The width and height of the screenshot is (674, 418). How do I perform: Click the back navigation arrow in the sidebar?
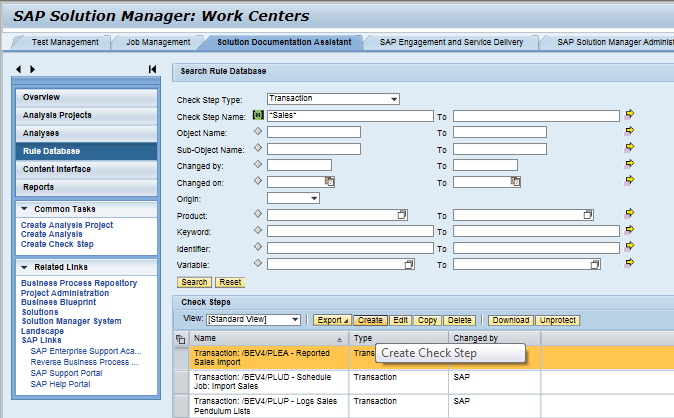click(x=18, y=69)
